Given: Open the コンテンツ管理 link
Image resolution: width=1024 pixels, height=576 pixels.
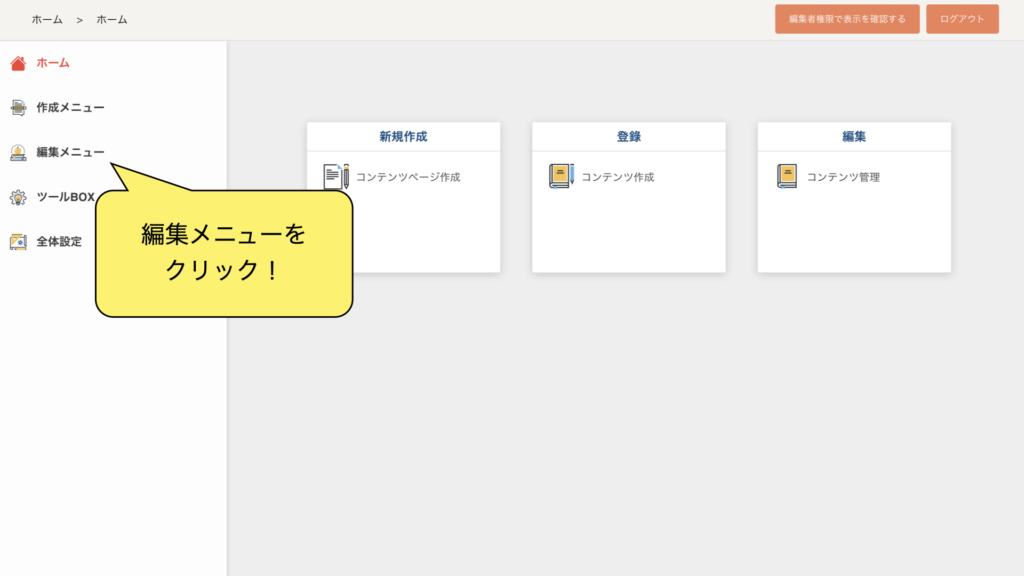Looking at the screenshot, I should (x=843, y=177).
